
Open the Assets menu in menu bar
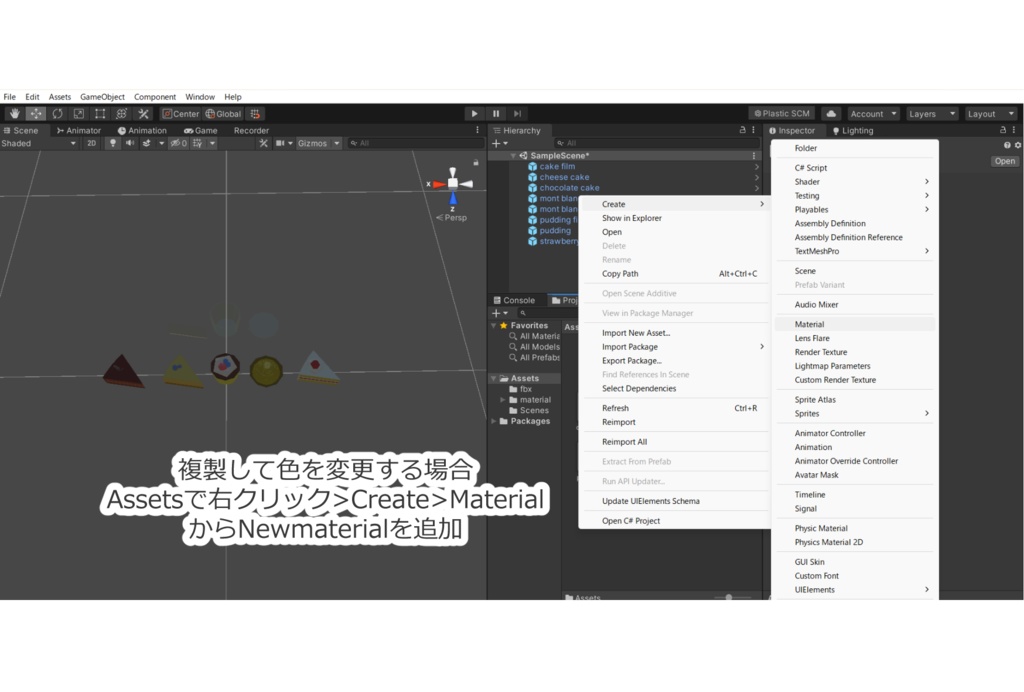[59, 97]
